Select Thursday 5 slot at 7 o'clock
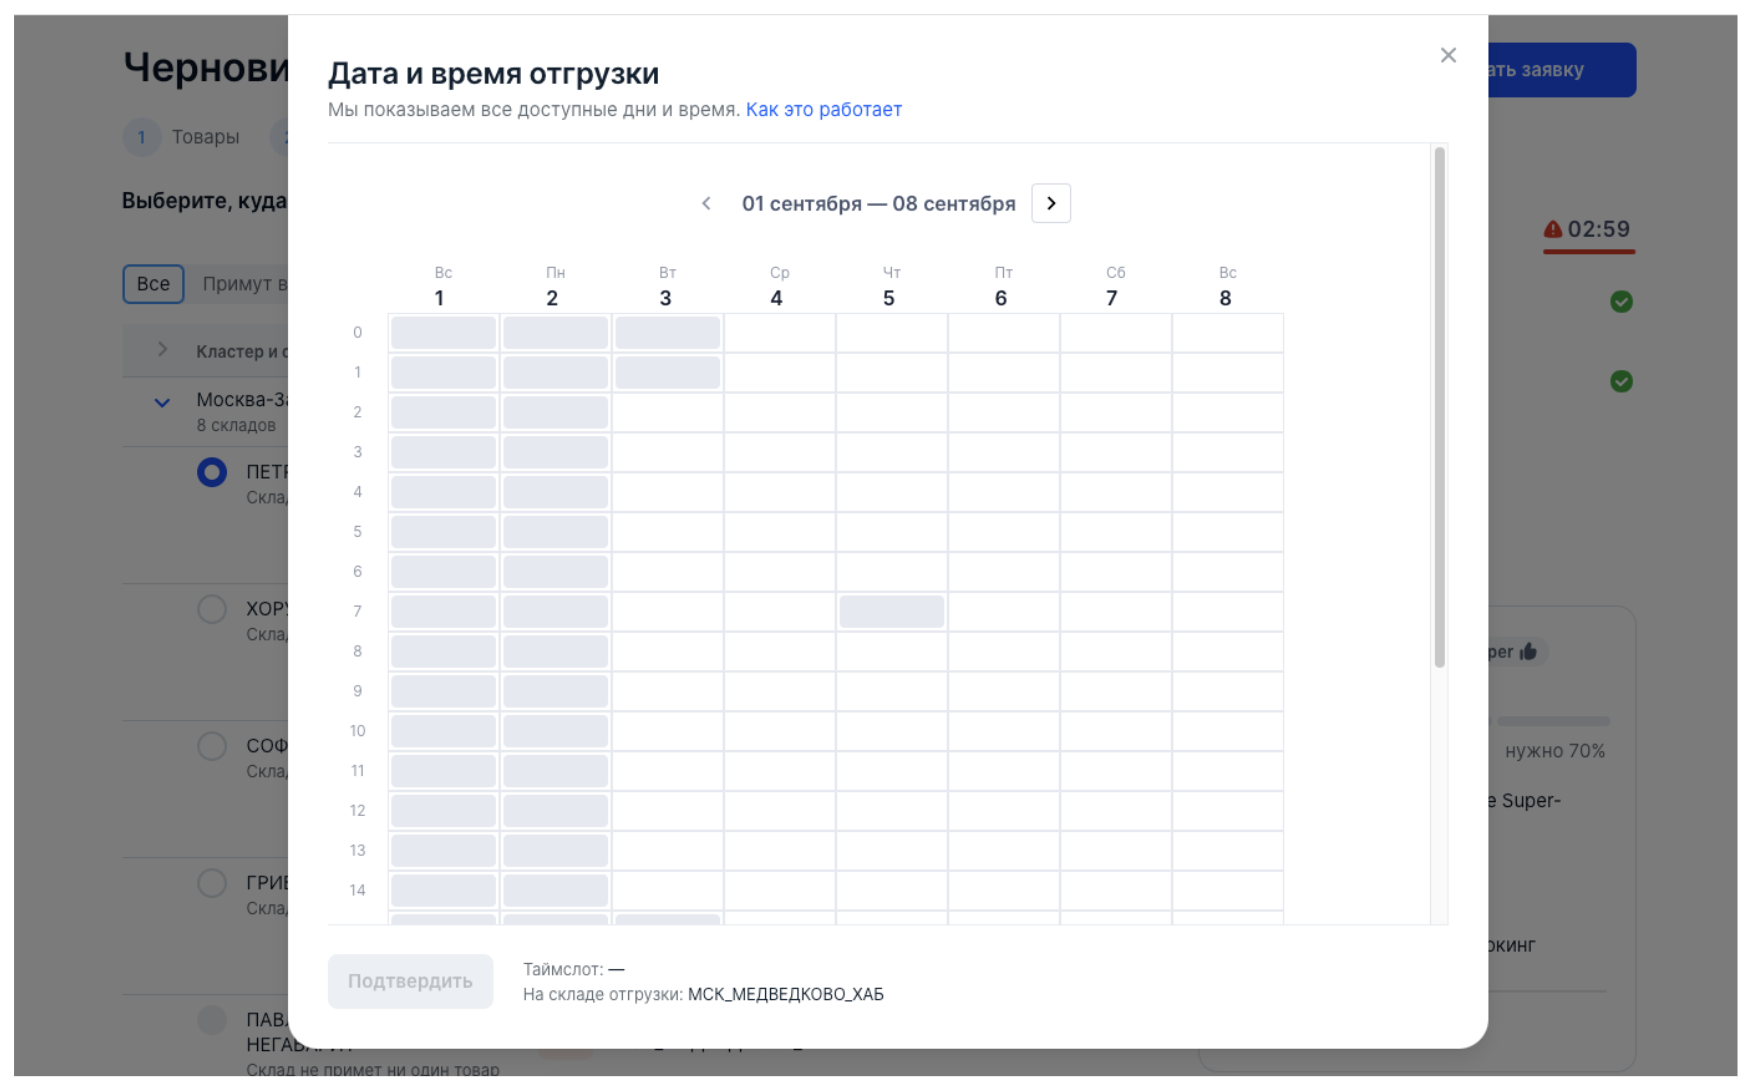This screenshot has width=1750, height=1092. [892, 611]
